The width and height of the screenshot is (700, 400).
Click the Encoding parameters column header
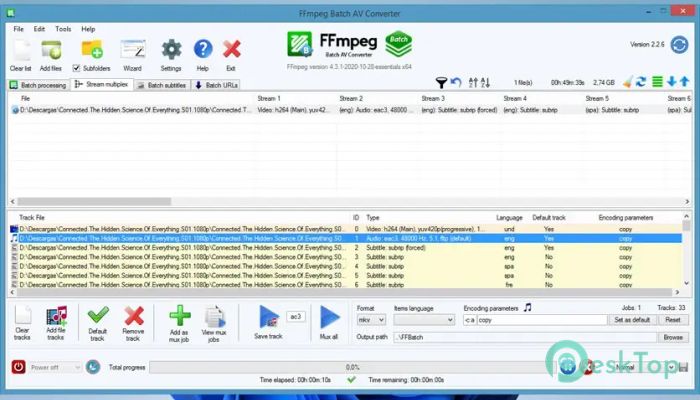click(x=625, y=218)
